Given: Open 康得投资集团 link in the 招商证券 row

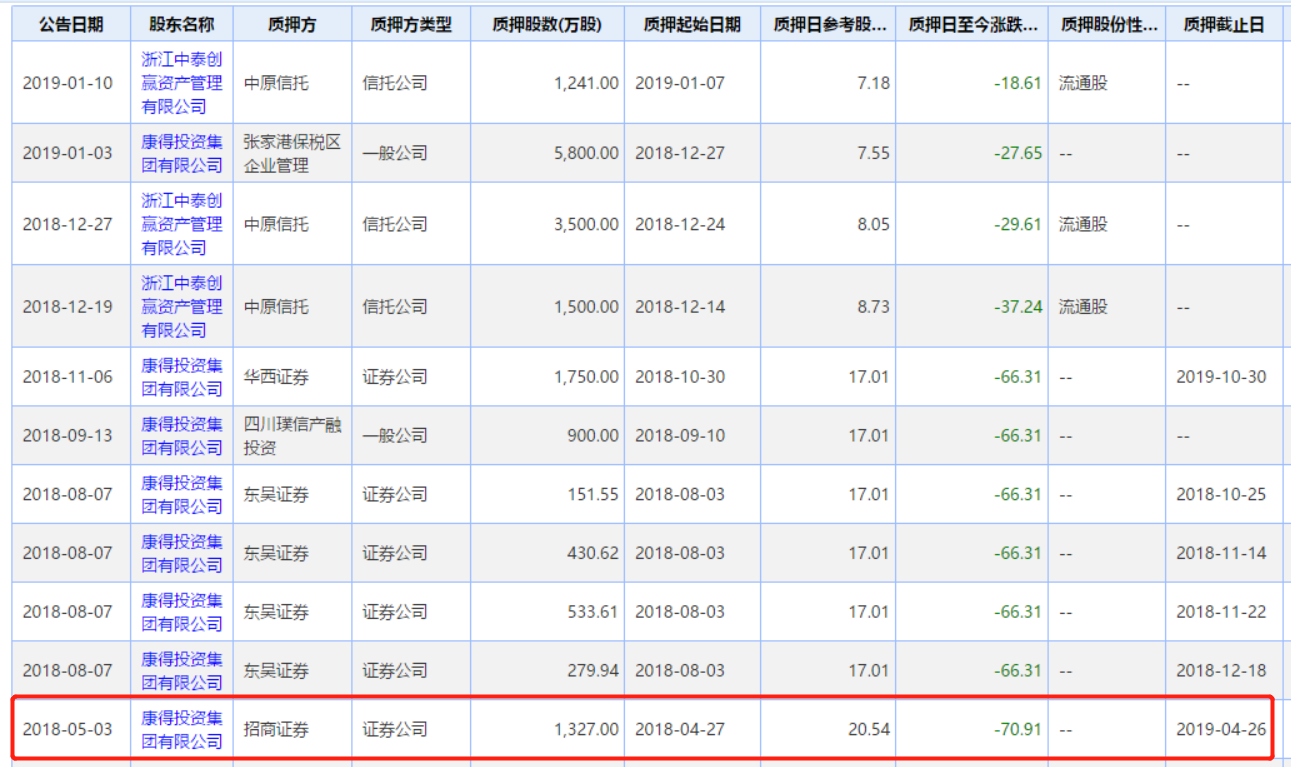Looking at the screenshot, I should [x=182, y=730].
